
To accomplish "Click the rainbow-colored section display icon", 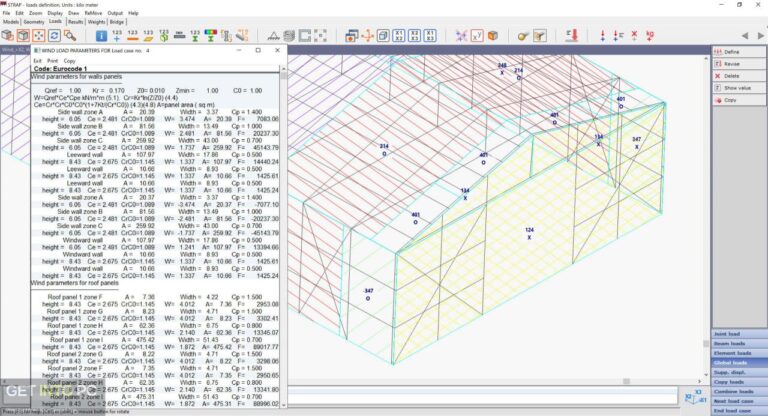I will (211, 35).
